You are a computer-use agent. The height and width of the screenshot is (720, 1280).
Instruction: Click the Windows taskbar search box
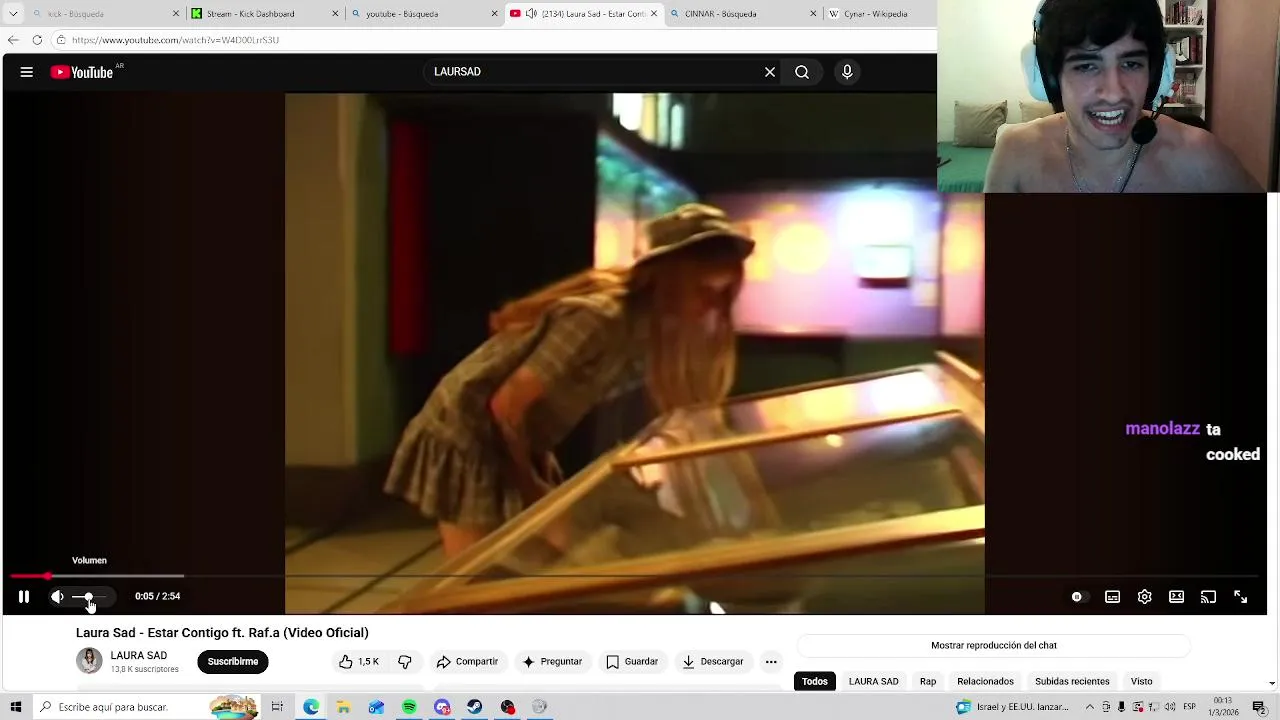[x=145, y=707]
